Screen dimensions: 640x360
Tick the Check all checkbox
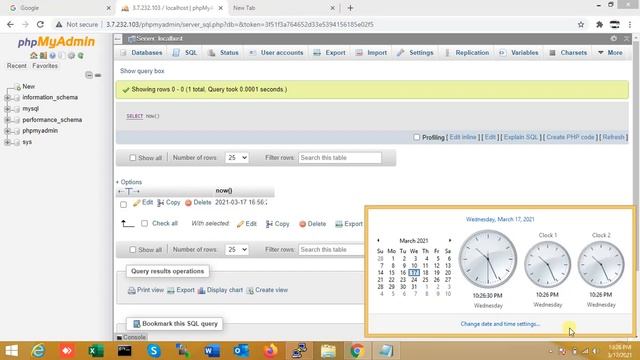coord(144,223)
